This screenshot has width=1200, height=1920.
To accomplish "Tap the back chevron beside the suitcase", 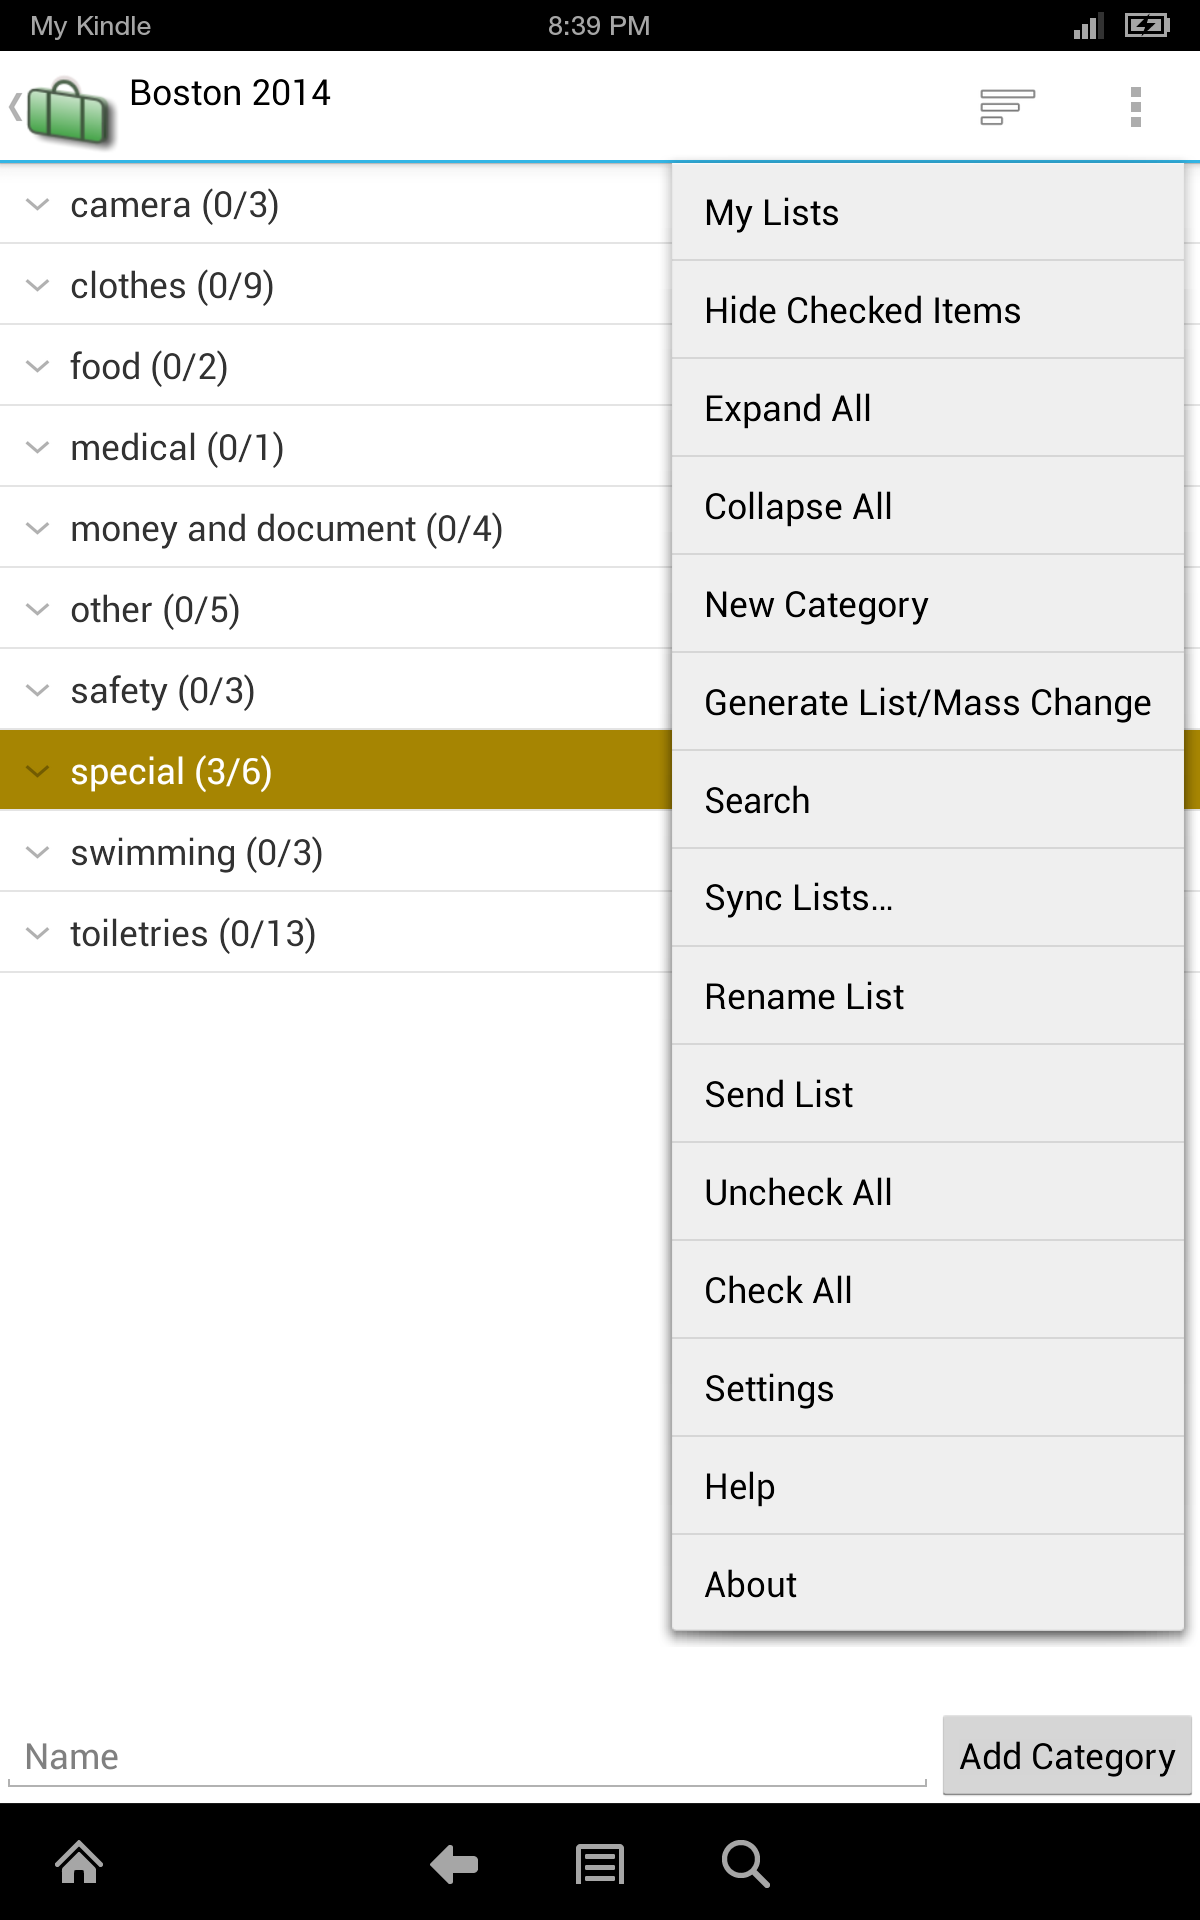I will (14, 107).
